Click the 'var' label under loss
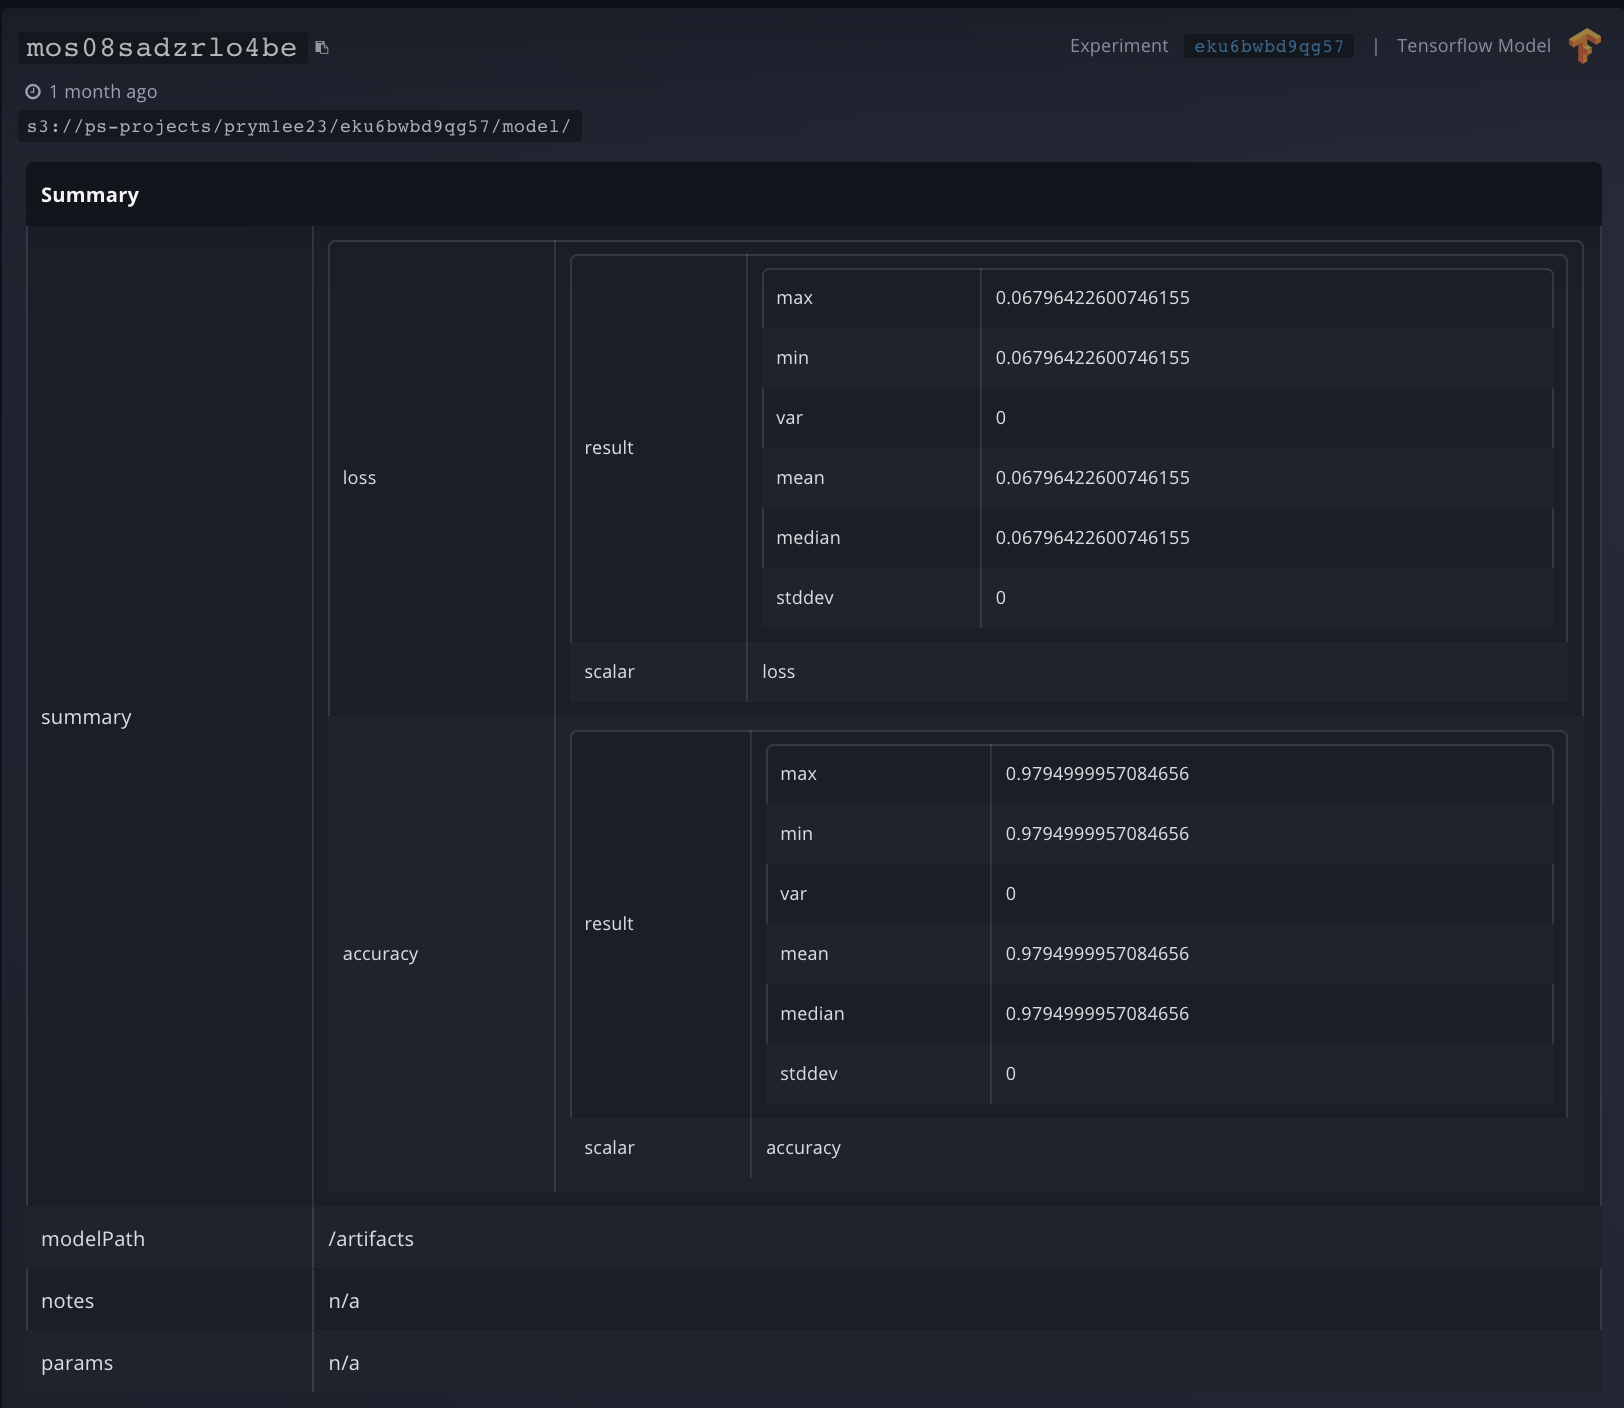The width and height of the screenshot is (1624, 1408). [x=790, y=418]
